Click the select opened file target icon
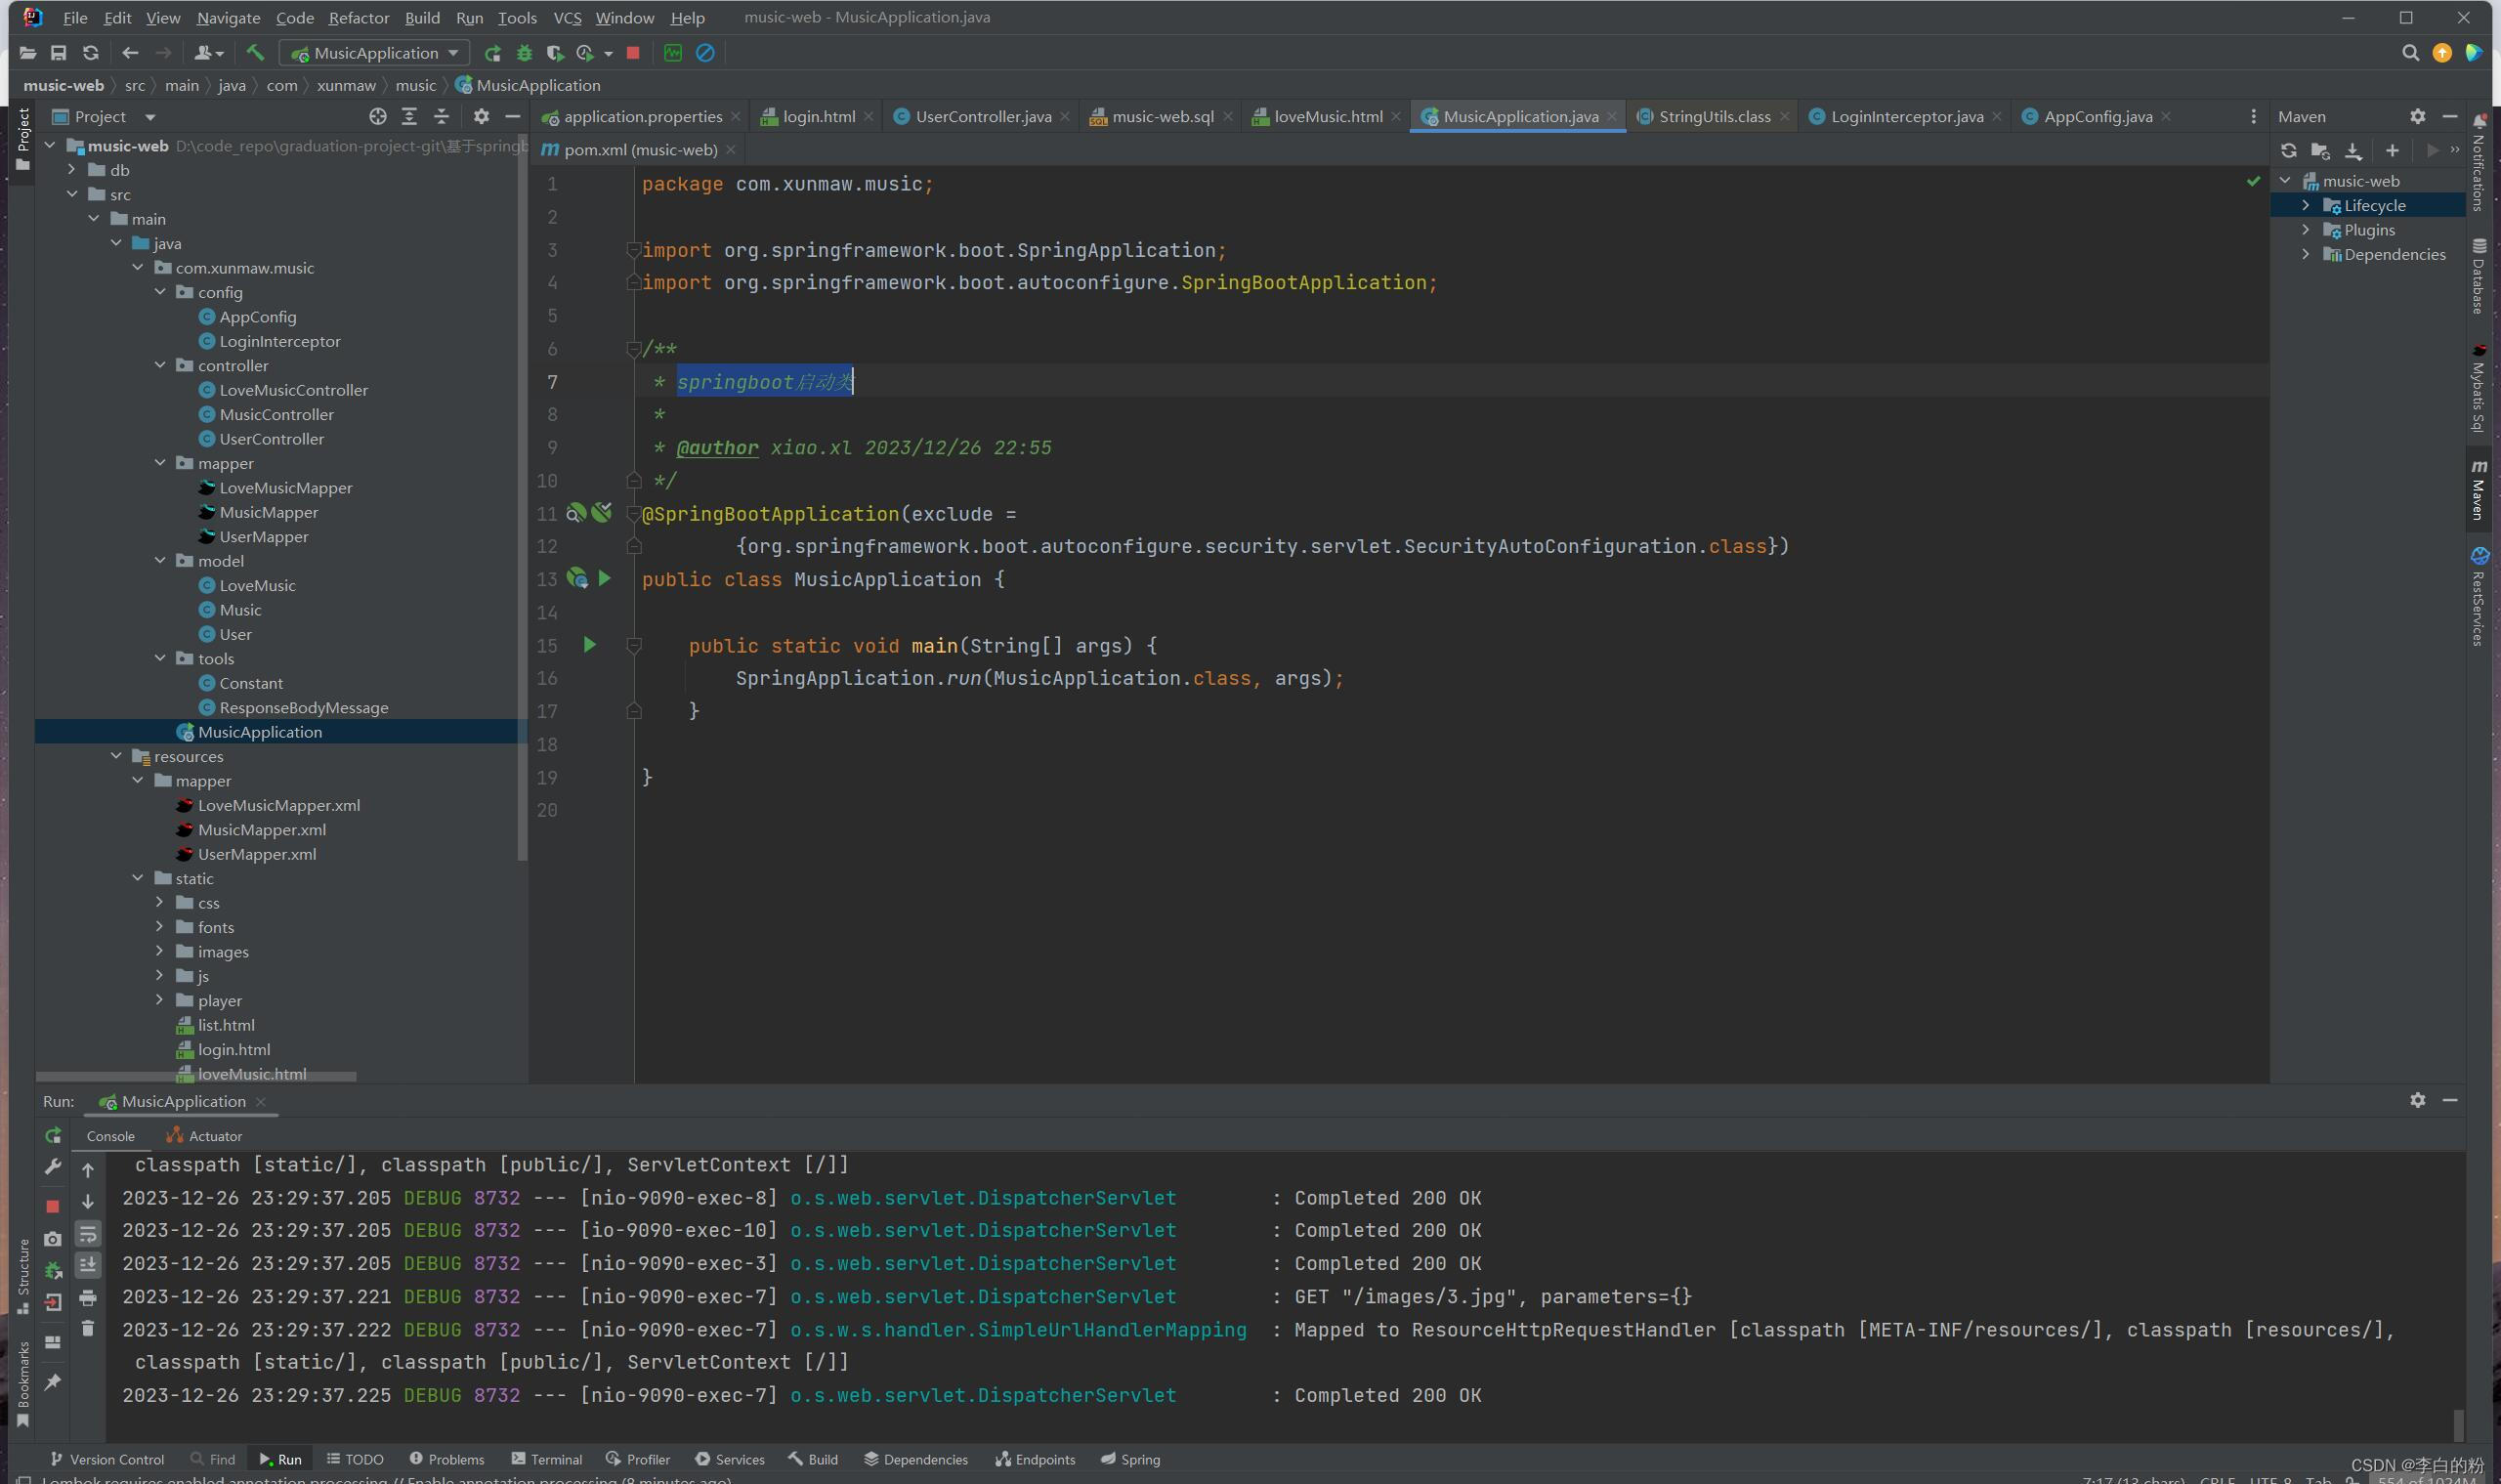Image resolution: width=2501 pixels, height=1484 pixels. (377, 117)
